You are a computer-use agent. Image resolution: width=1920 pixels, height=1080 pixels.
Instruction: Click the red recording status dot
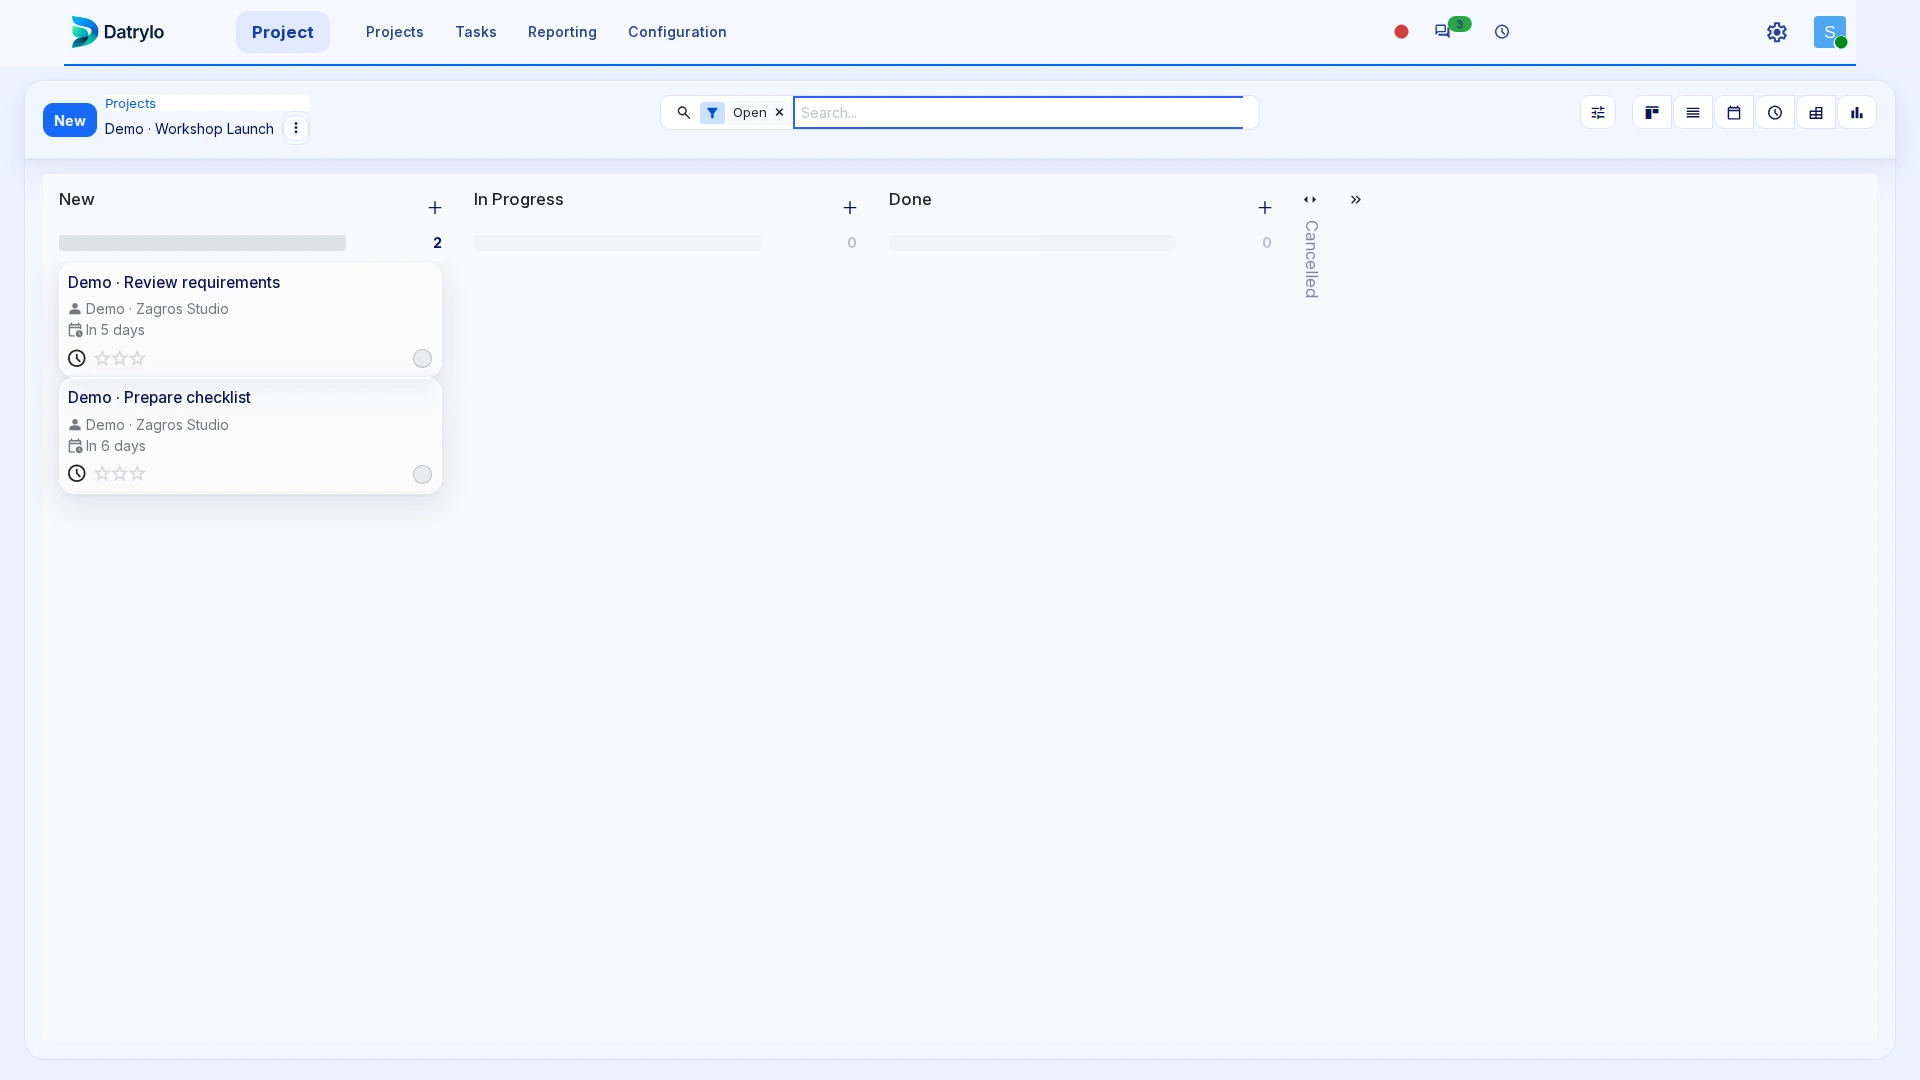[x=1401, y=32]
